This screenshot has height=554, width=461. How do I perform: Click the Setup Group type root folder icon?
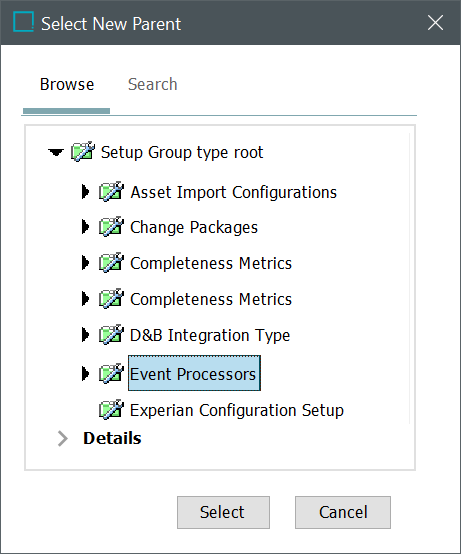tap(83, 152)
